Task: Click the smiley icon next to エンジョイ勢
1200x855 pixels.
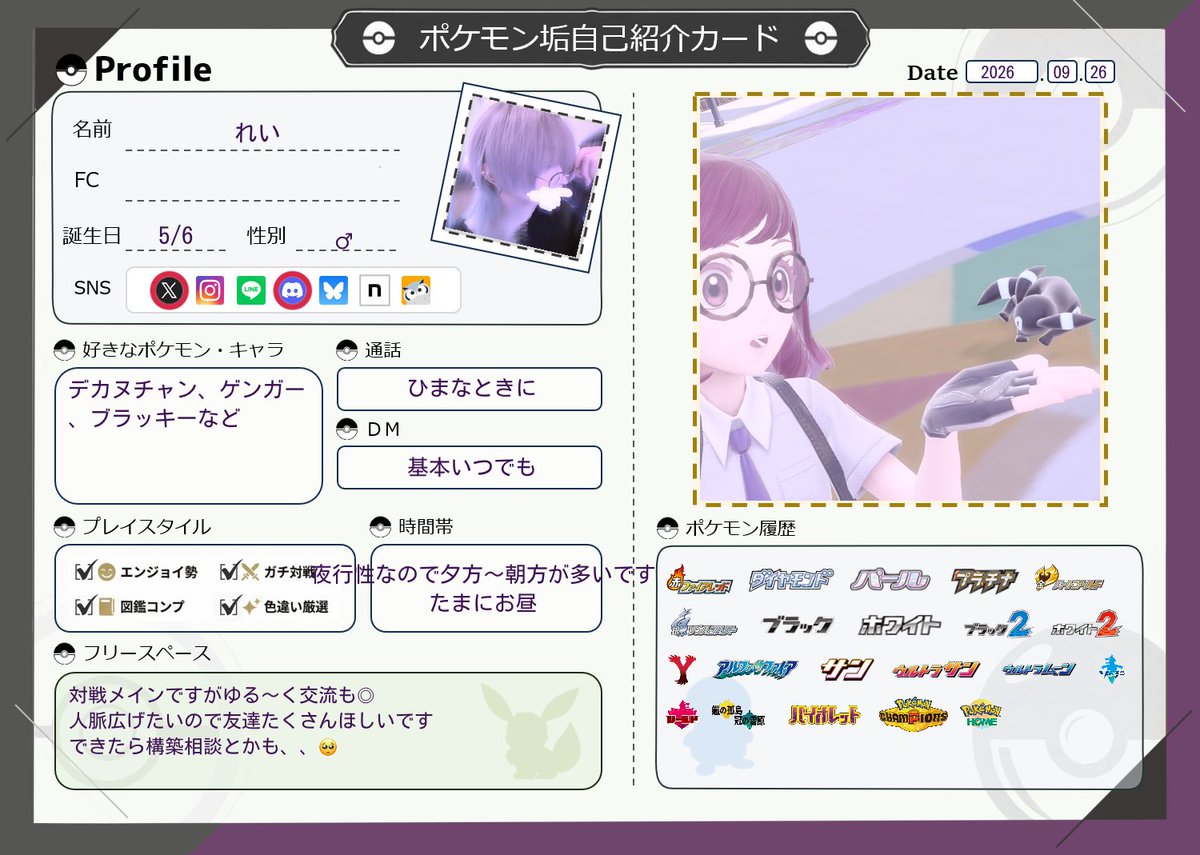Action: tap(107, 573)
